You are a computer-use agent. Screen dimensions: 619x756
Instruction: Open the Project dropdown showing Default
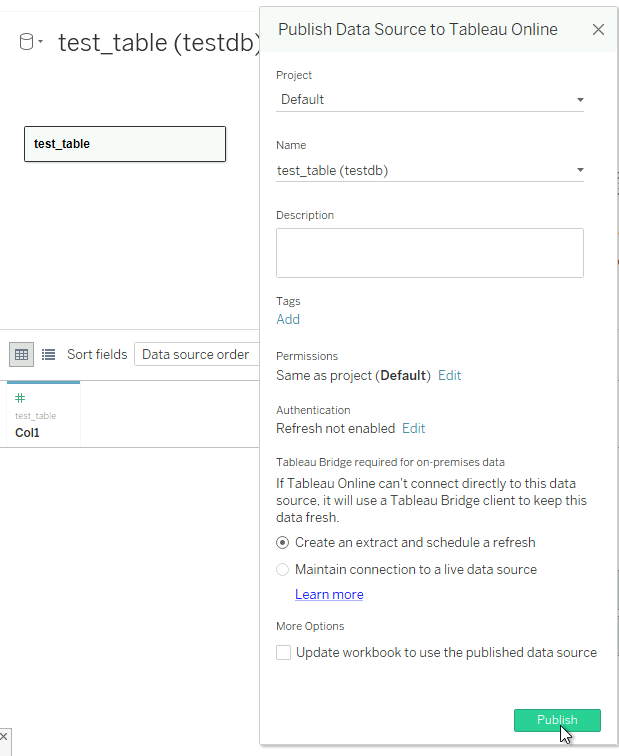point(430,99)
